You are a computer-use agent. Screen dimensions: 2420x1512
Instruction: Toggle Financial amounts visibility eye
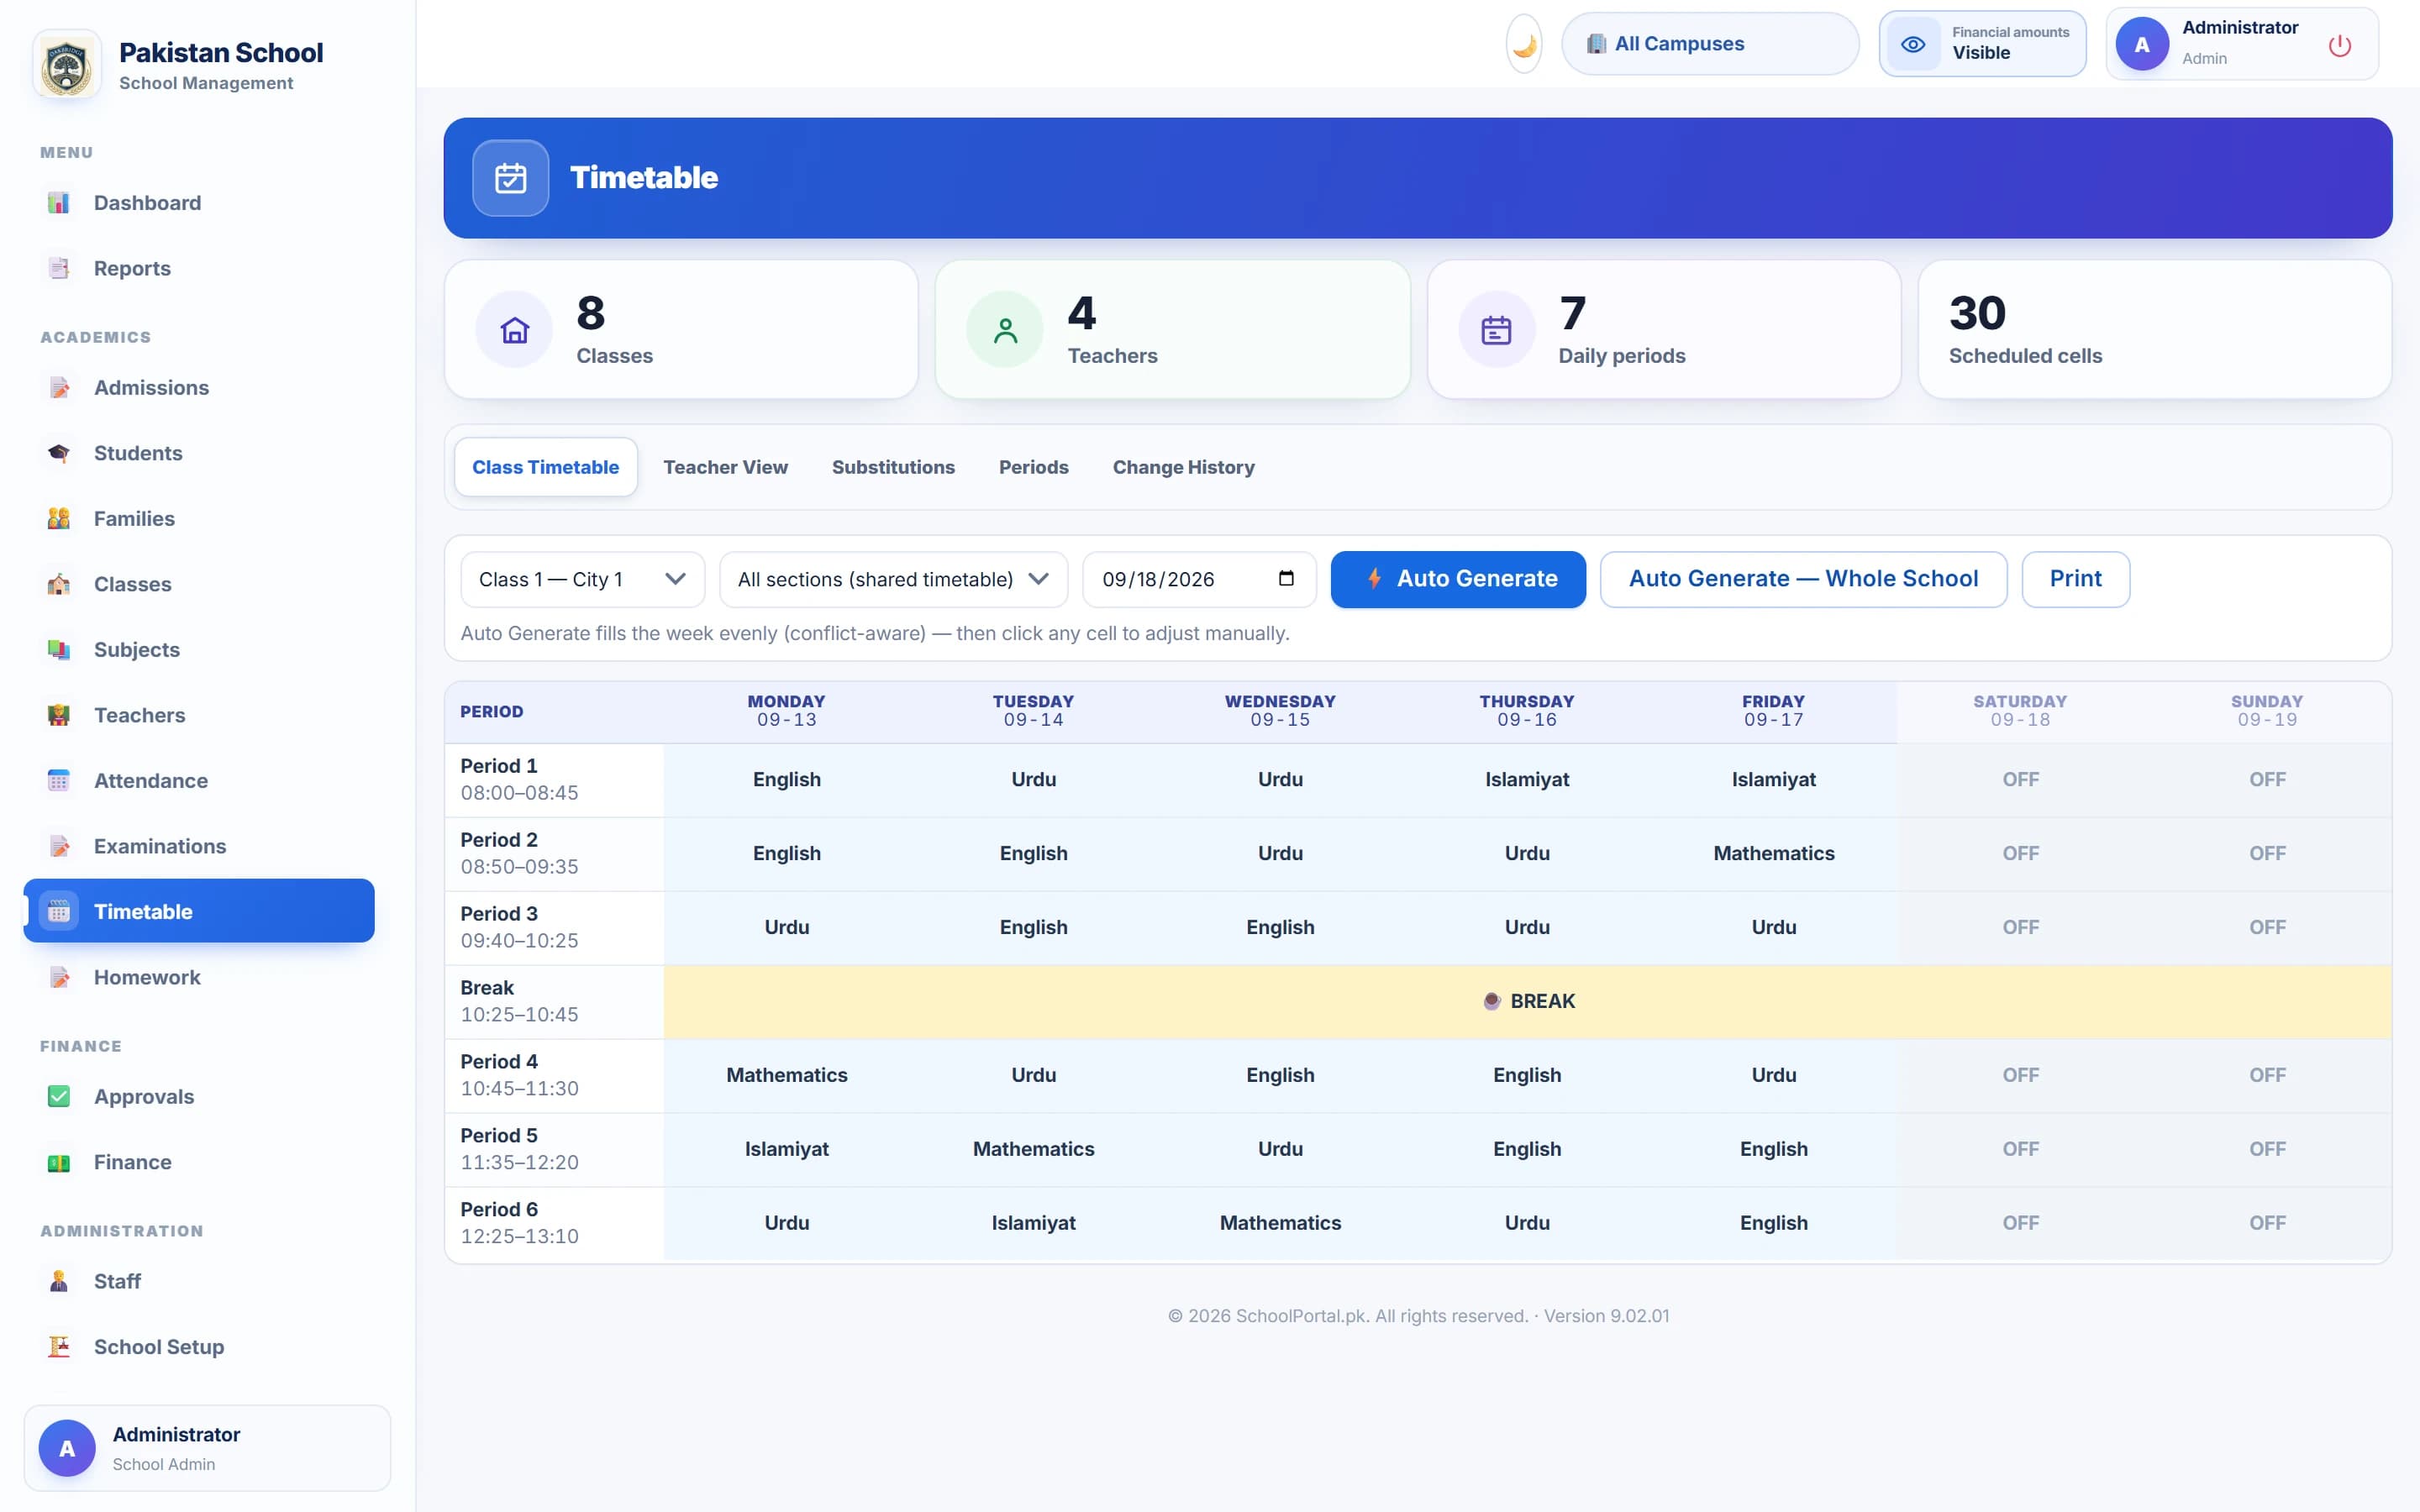tap(1913, 44)
